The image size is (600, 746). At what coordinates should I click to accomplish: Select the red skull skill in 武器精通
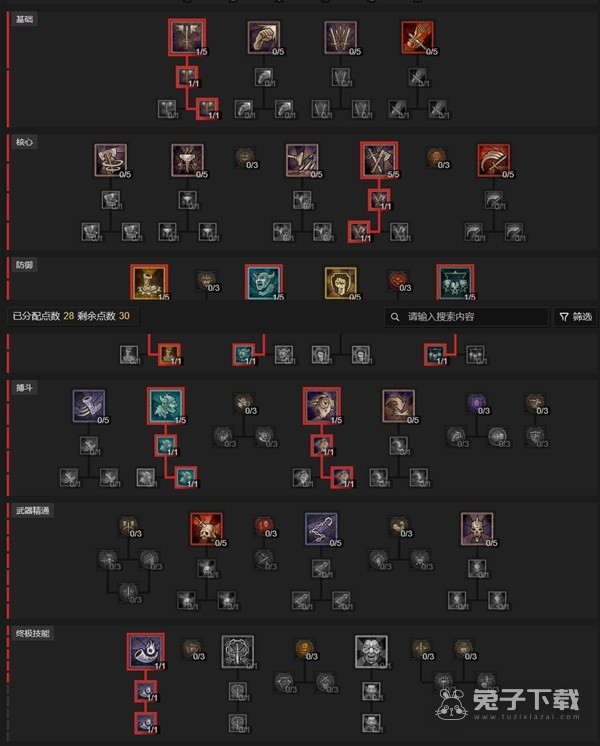point(206,529)
